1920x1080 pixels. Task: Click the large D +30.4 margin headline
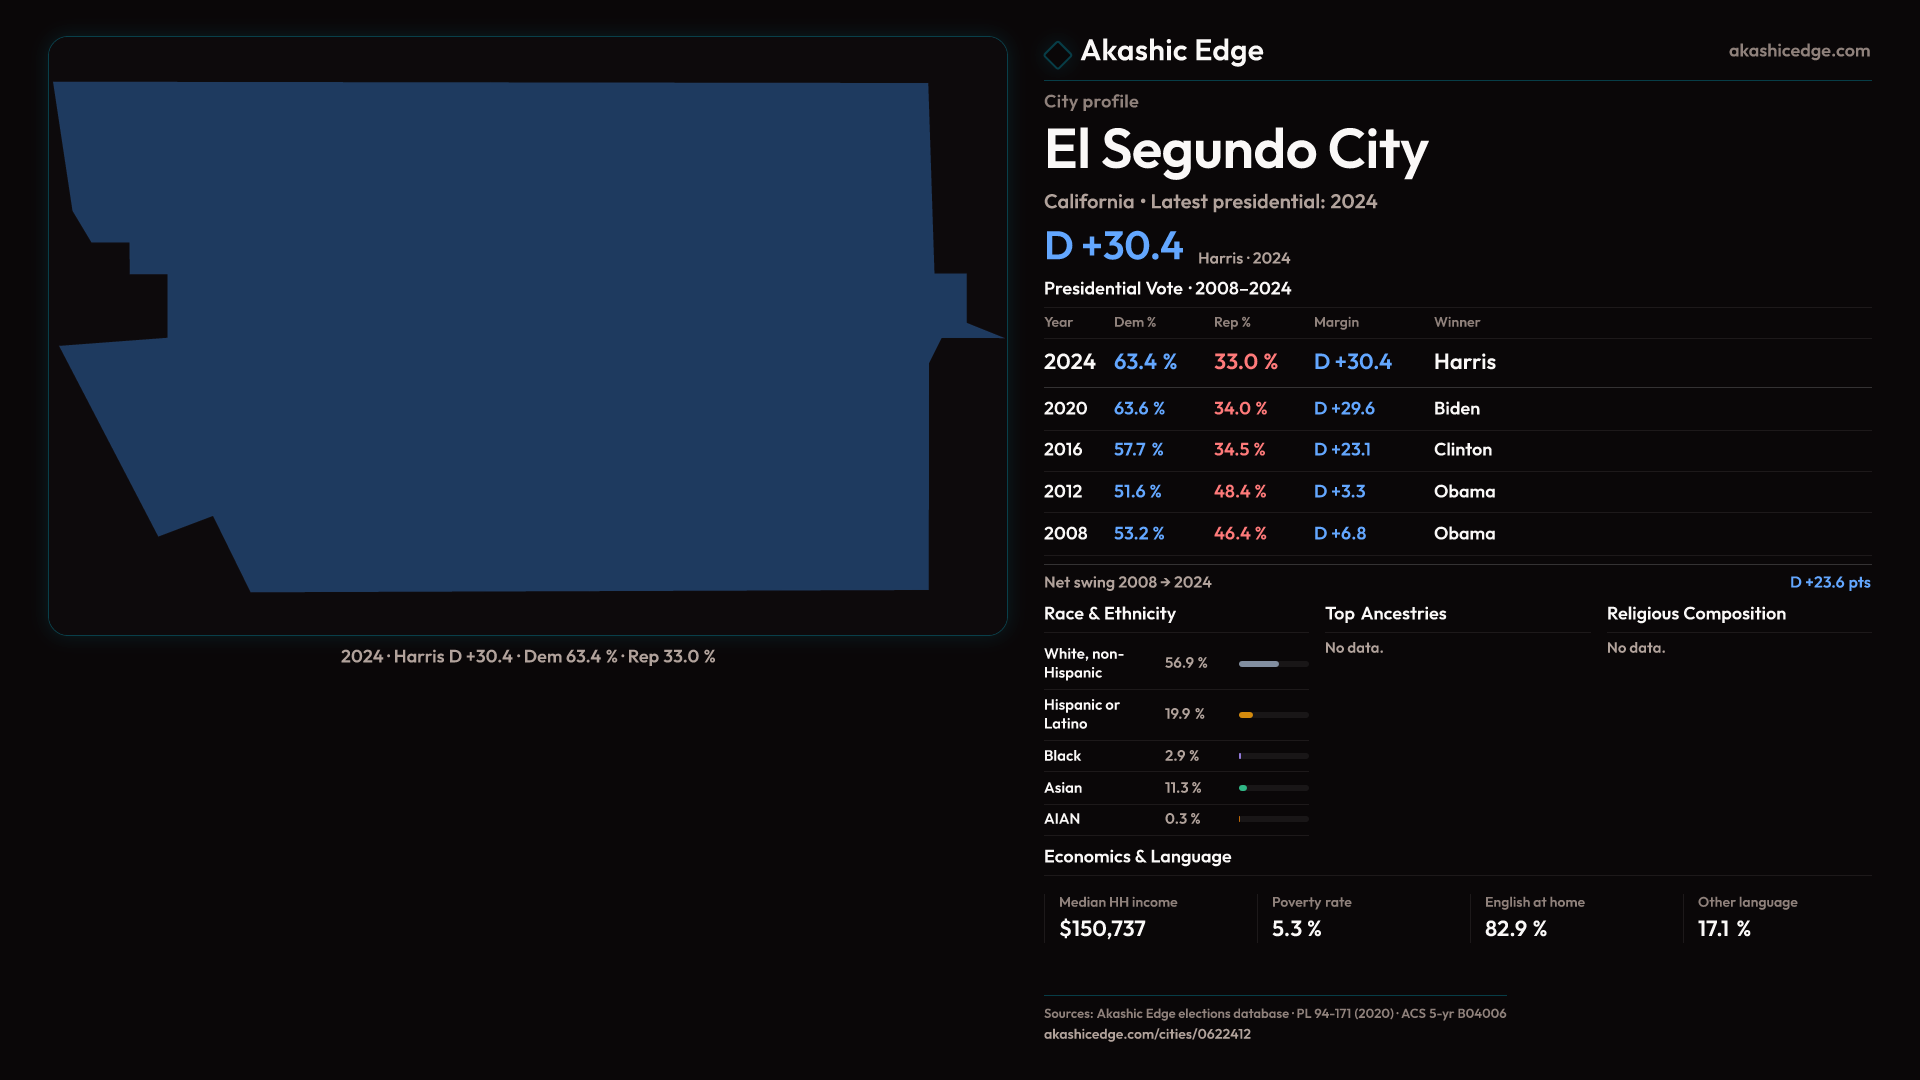click(x=1113, y=246)
